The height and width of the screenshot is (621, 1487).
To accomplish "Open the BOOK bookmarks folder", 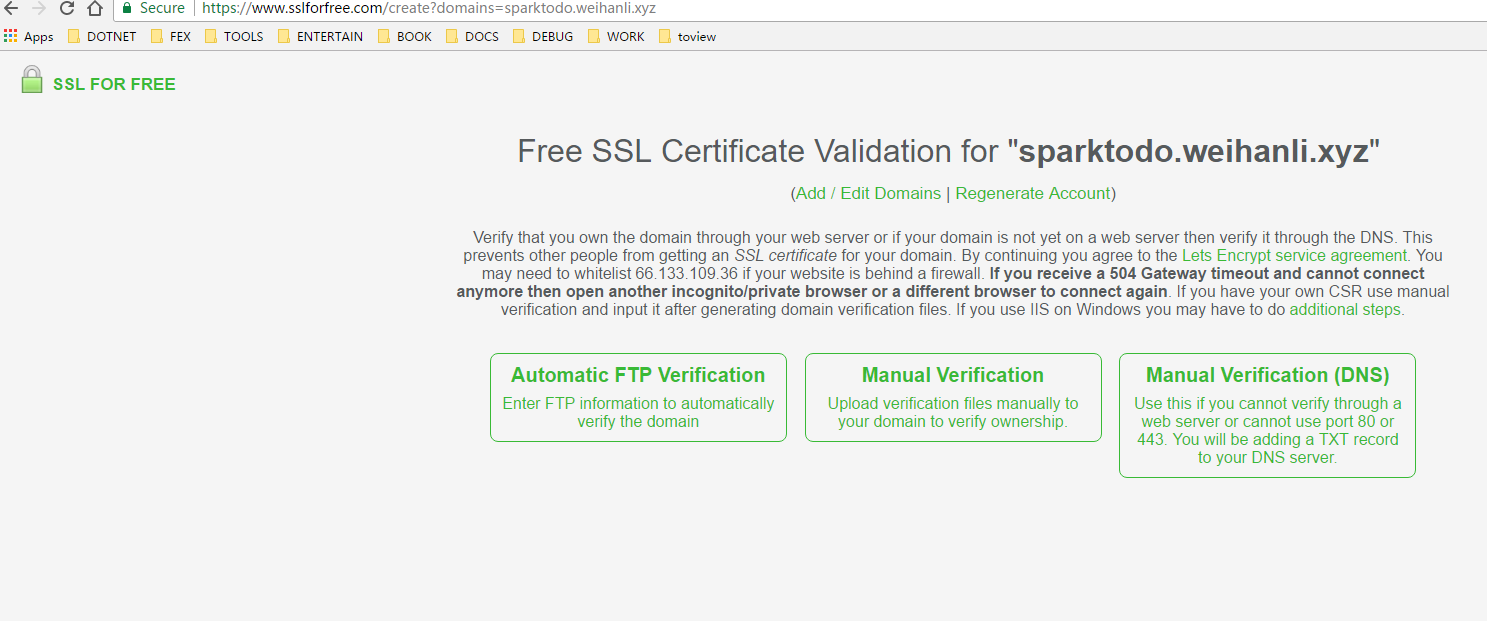I will (405, 36).
